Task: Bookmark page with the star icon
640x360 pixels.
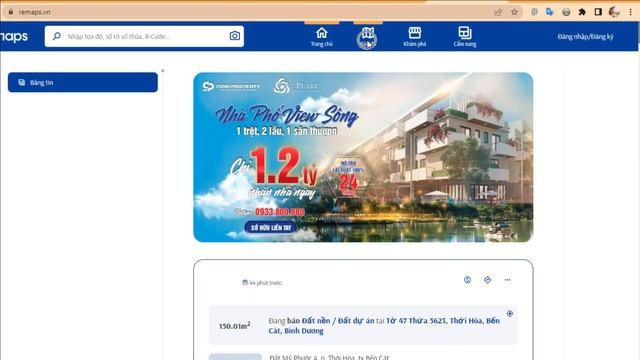Action: [514, 12]
